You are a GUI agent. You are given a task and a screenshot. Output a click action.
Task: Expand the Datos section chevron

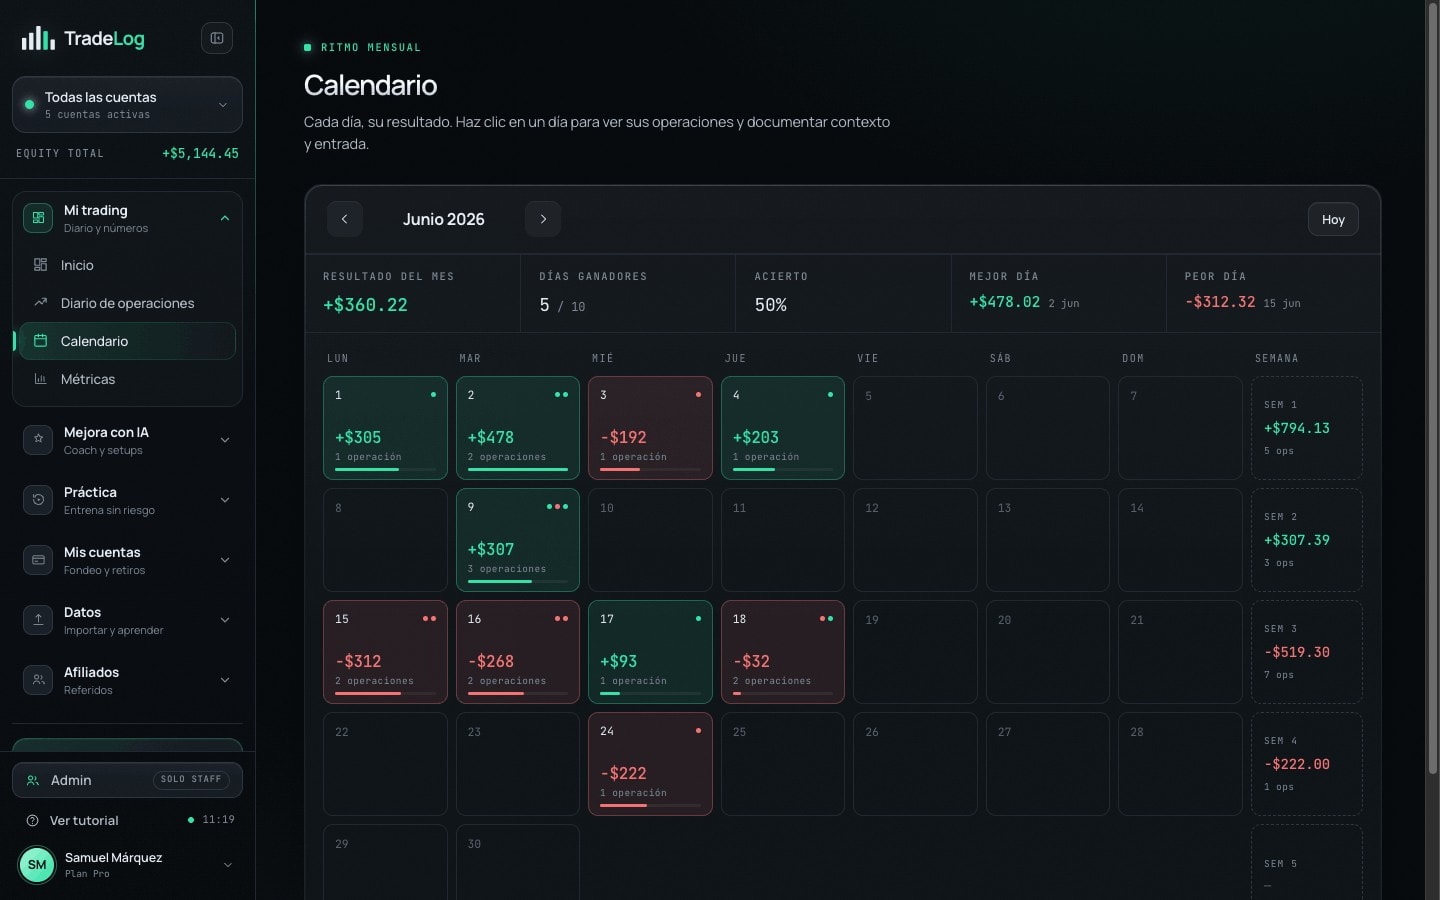(x=225, y=620)
